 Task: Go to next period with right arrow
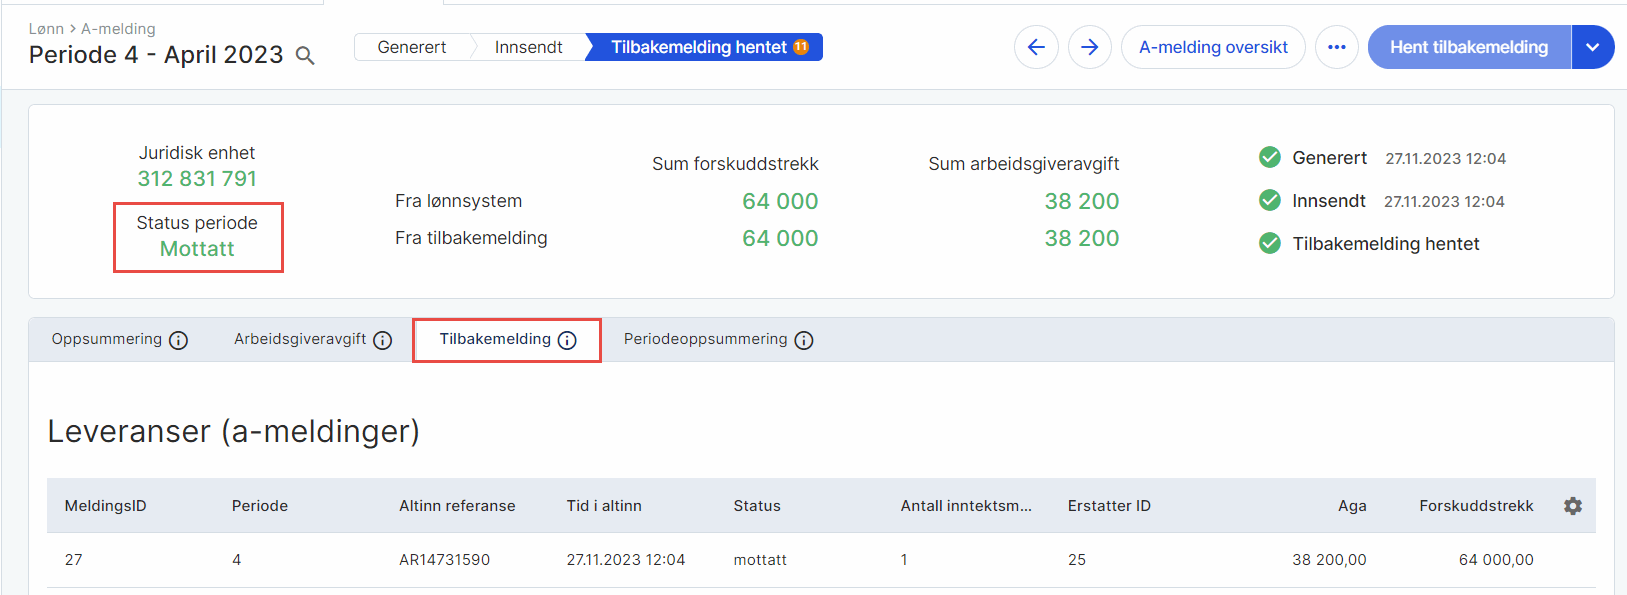(1089, 47)
